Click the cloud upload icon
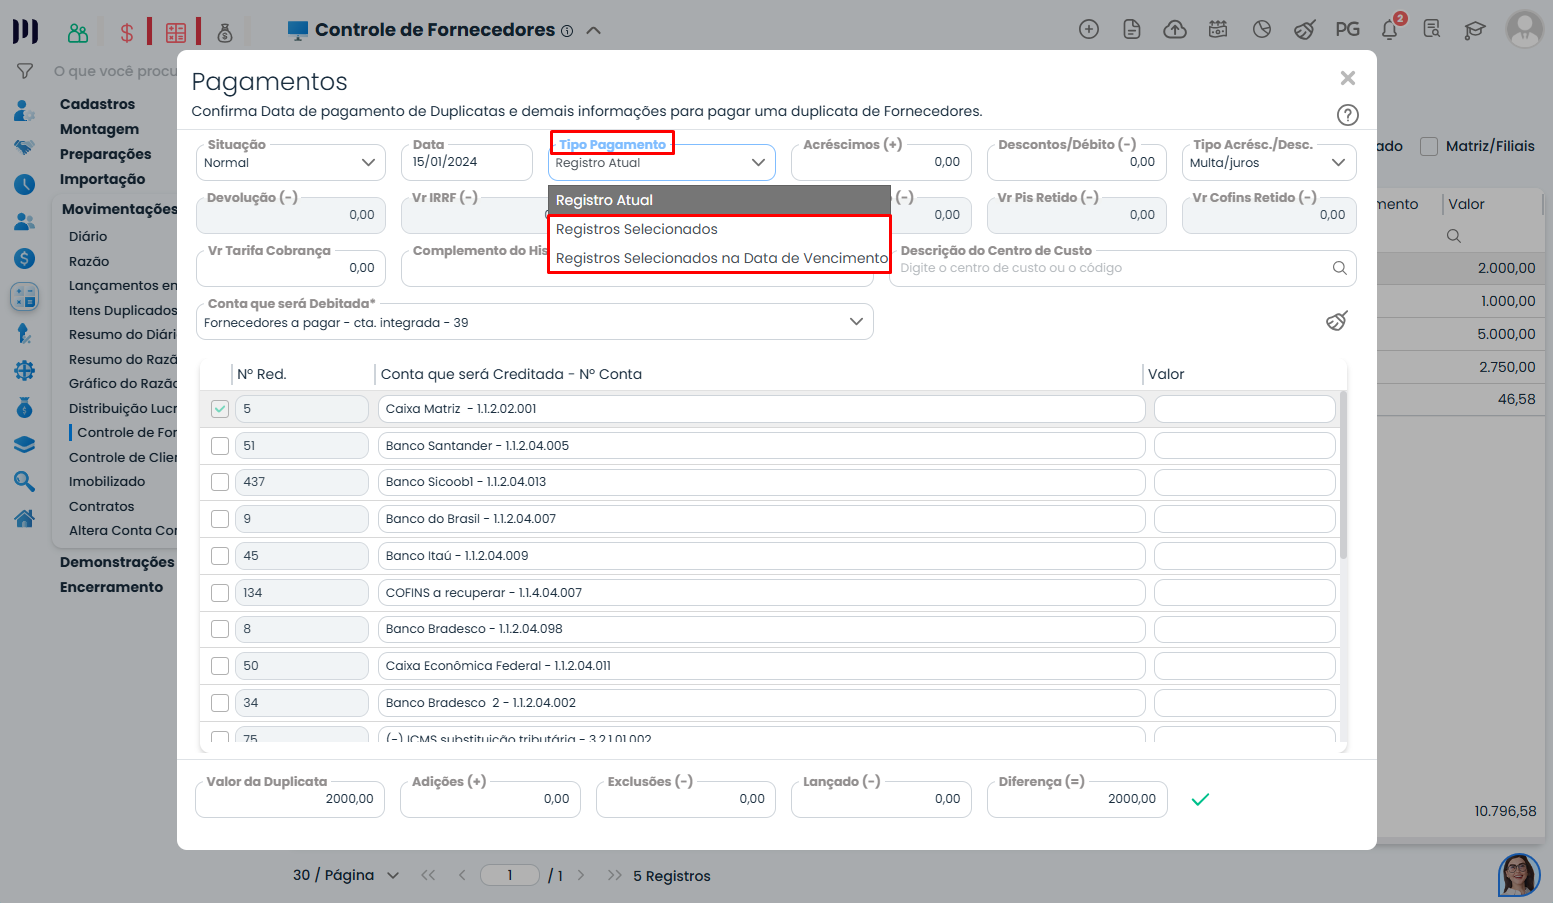Screen dimensions: 1553x903 [1175, 30]
